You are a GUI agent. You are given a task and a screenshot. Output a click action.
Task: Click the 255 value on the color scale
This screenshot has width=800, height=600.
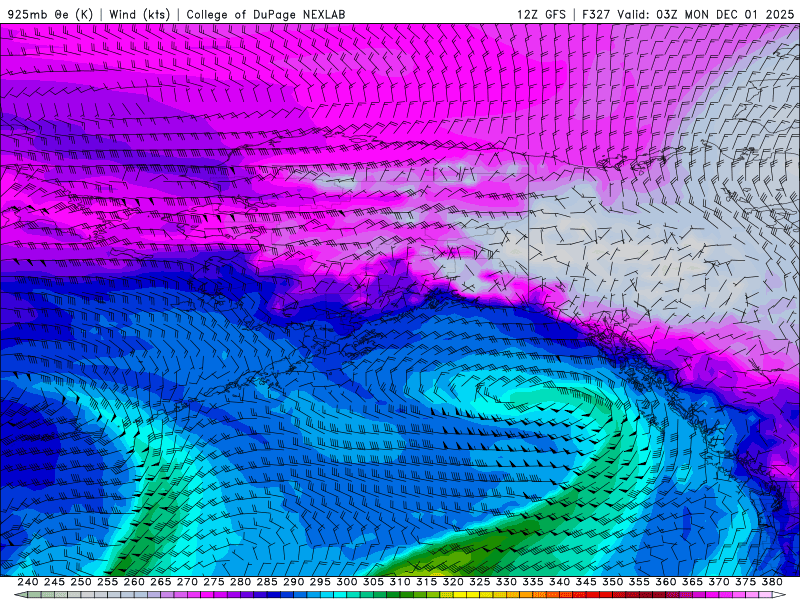[107, 582]
